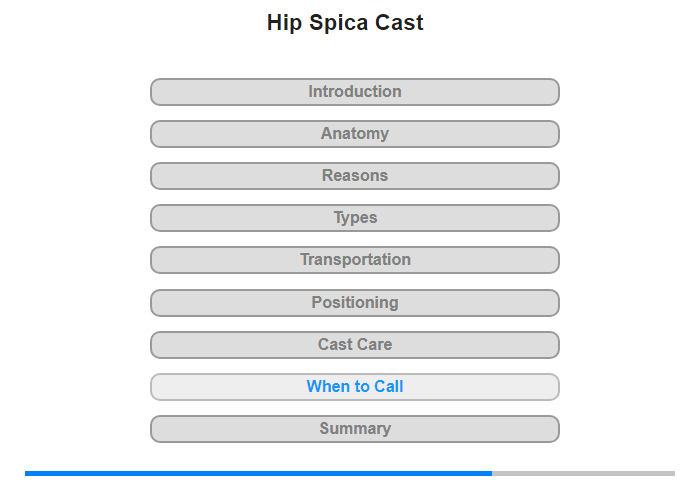Navigate to the Transportation section
Screen dimensions: 700x480
[x=355, y=260]
